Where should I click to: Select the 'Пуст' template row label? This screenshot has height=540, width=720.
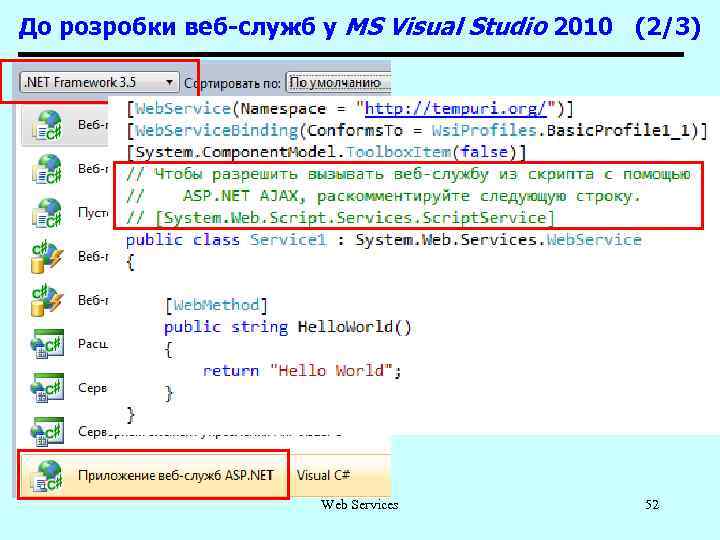pyautogui.click(x=93, y=213)
